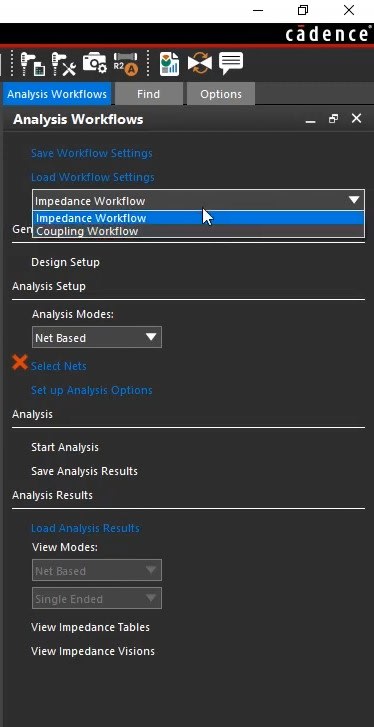Open the Analysis Modes Net Based dropdown

pyautogui.click(x=97, y=338)
